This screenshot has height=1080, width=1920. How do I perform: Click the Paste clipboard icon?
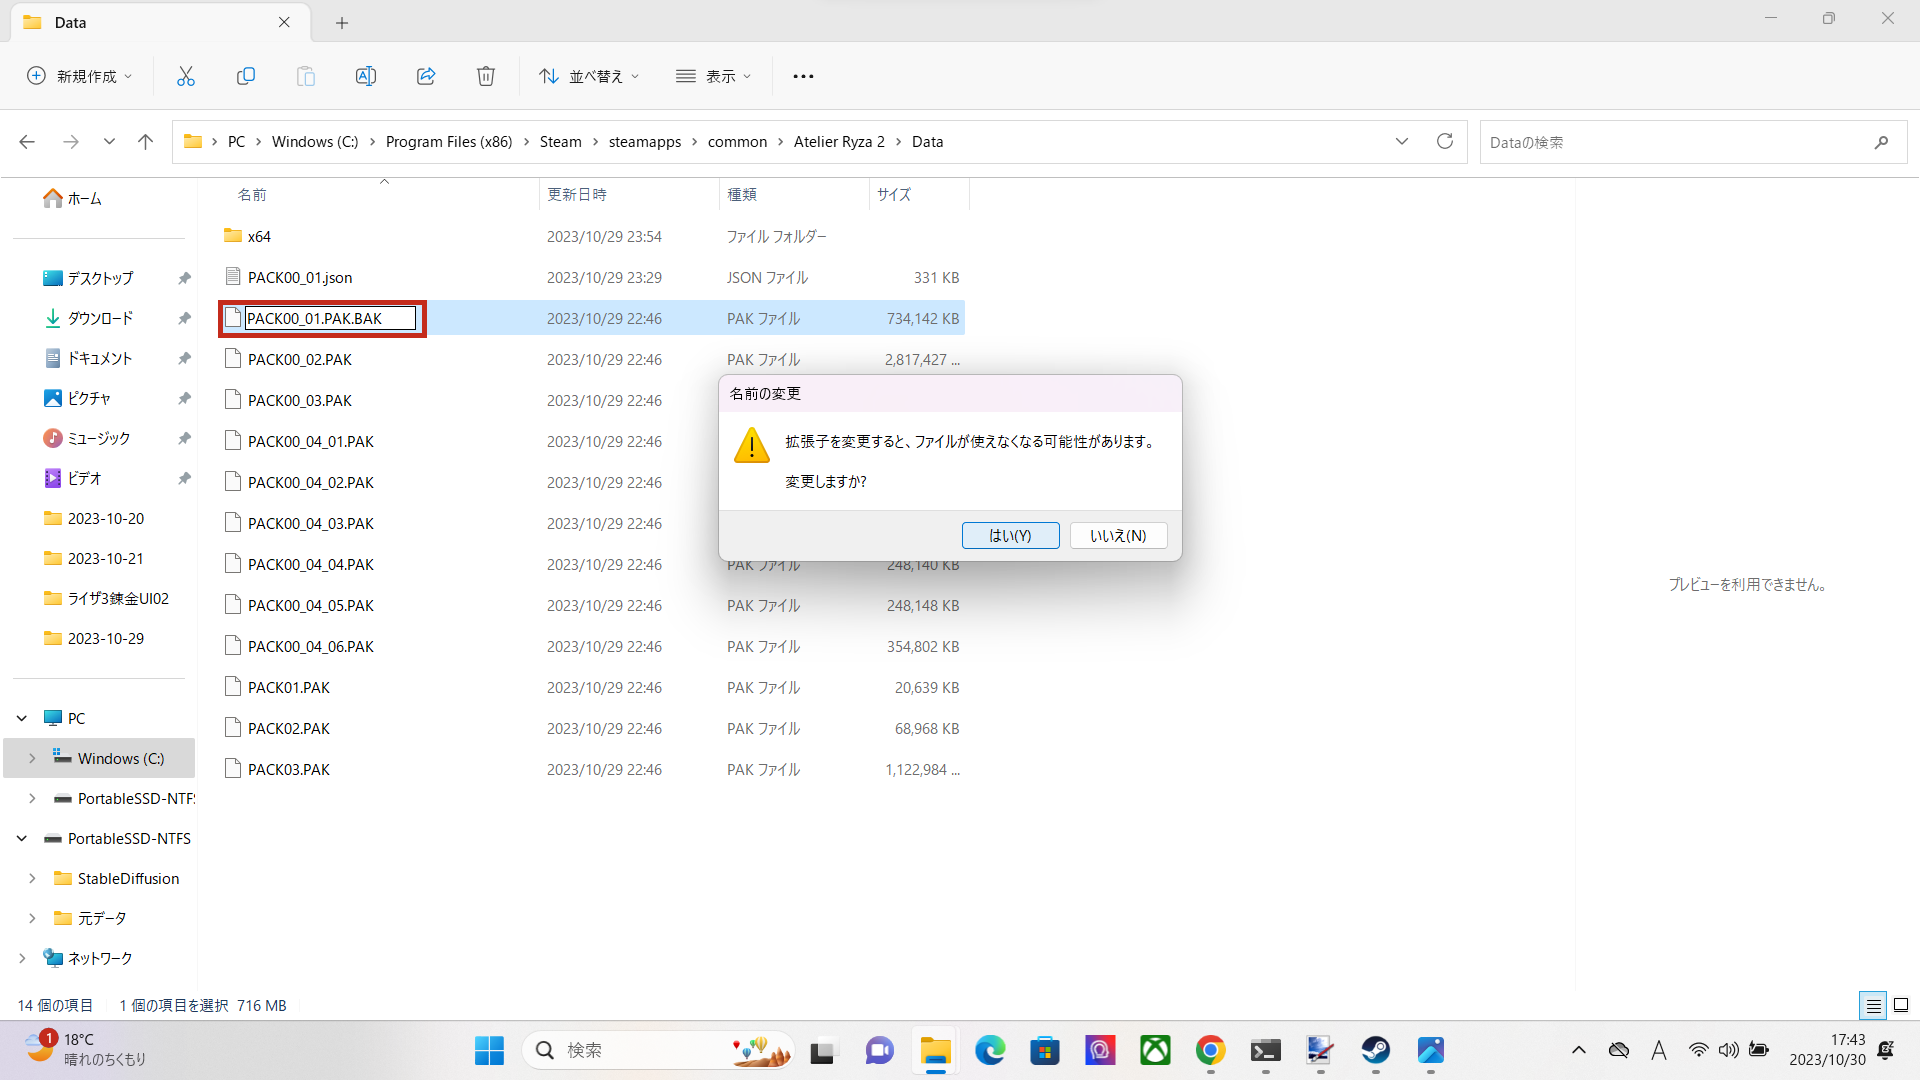(x=306, y=76)
